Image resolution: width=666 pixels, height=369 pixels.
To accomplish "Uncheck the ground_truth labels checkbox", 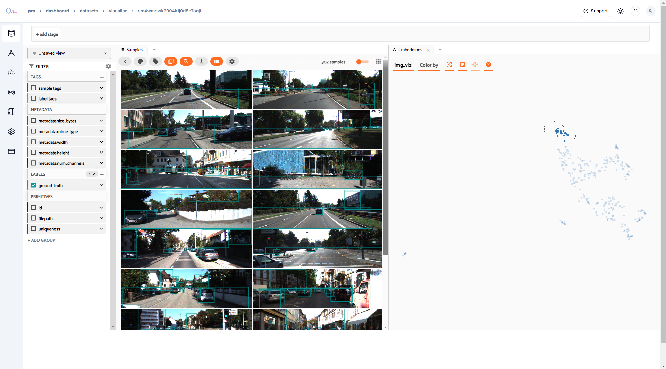I will tap(34, 185).
